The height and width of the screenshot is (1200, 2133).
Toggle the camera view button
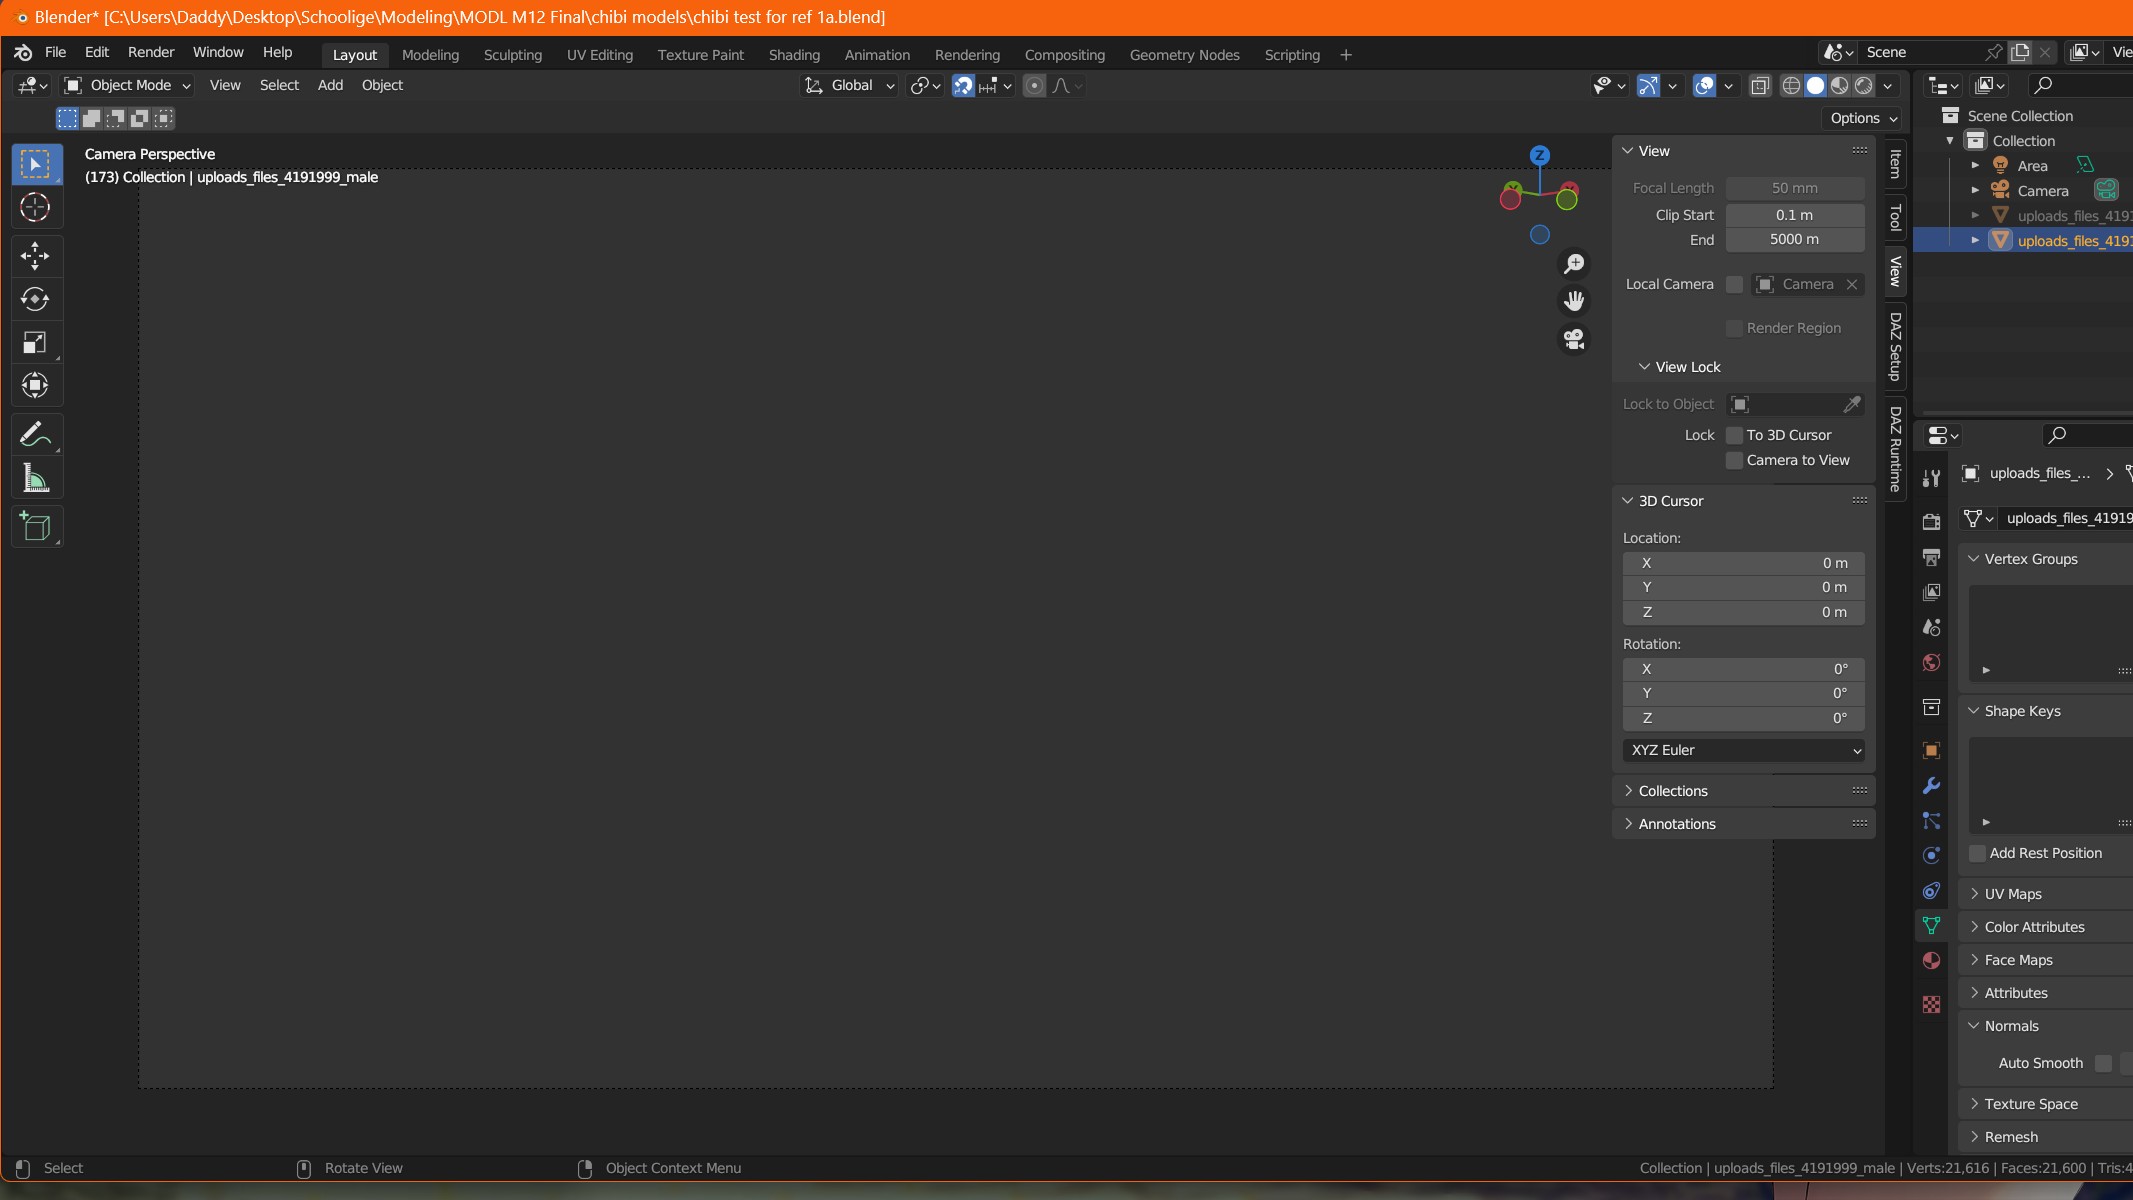coord(1574,339)
